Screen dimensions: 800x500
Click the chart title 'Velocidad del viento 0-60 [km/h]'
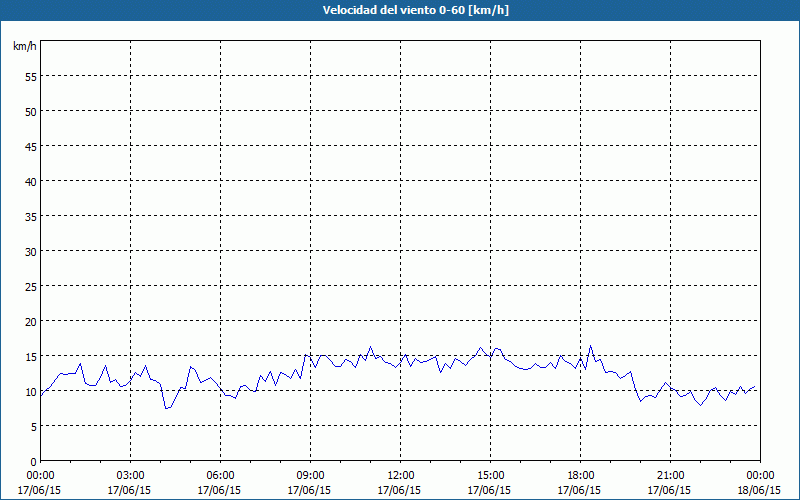coord(416,10)
